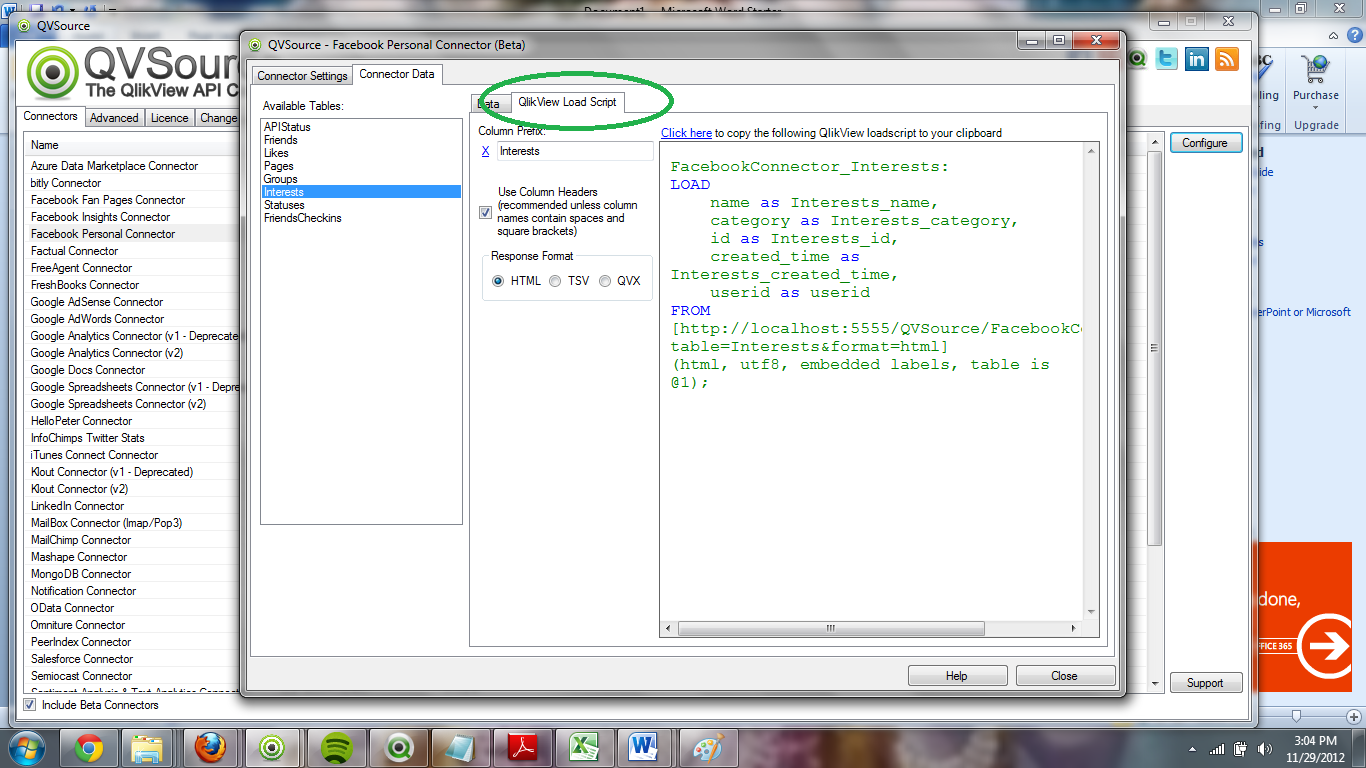Open the Twitter icon in QVSource header
The width and height of the screenshot is (1366, 768).
coord(1166,59)
